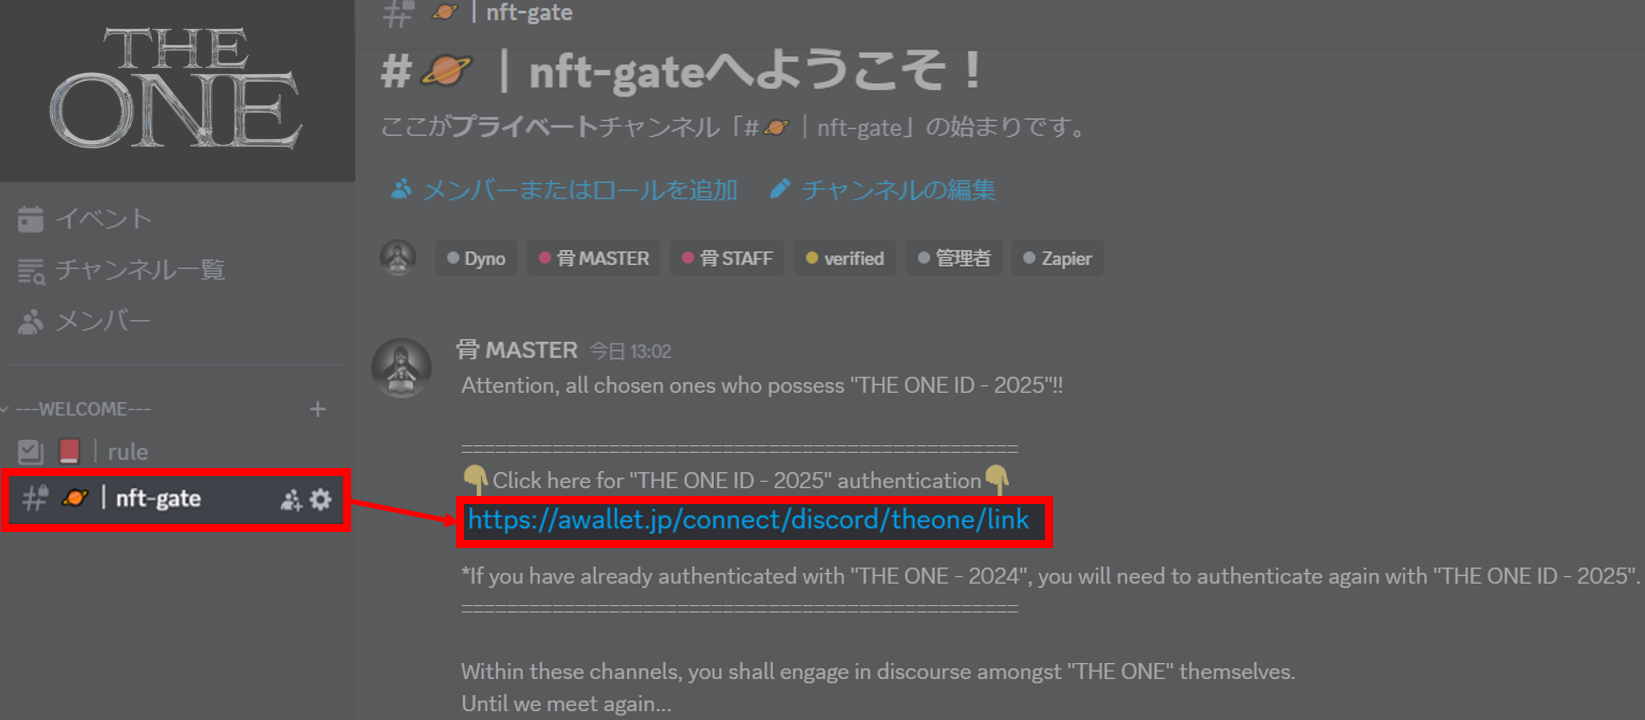
Task: Add a channel to the WELCOME category
Action: click(x=318, y=409)
